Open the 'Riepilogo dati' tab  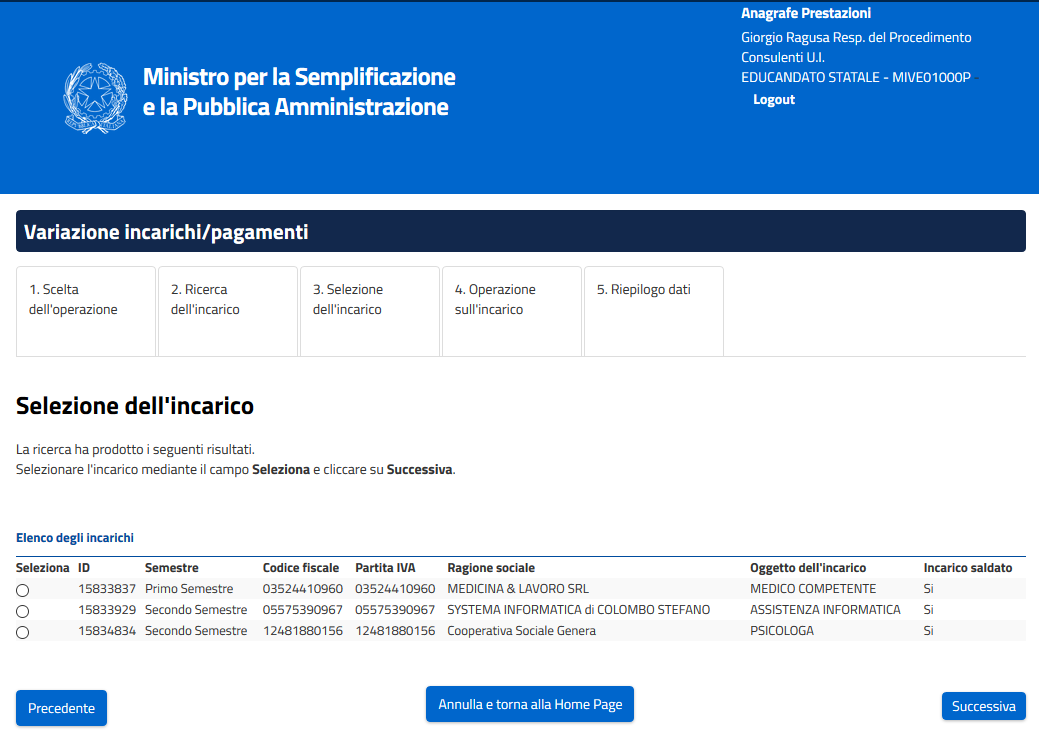pyautogui.click(x=653, y=310)
